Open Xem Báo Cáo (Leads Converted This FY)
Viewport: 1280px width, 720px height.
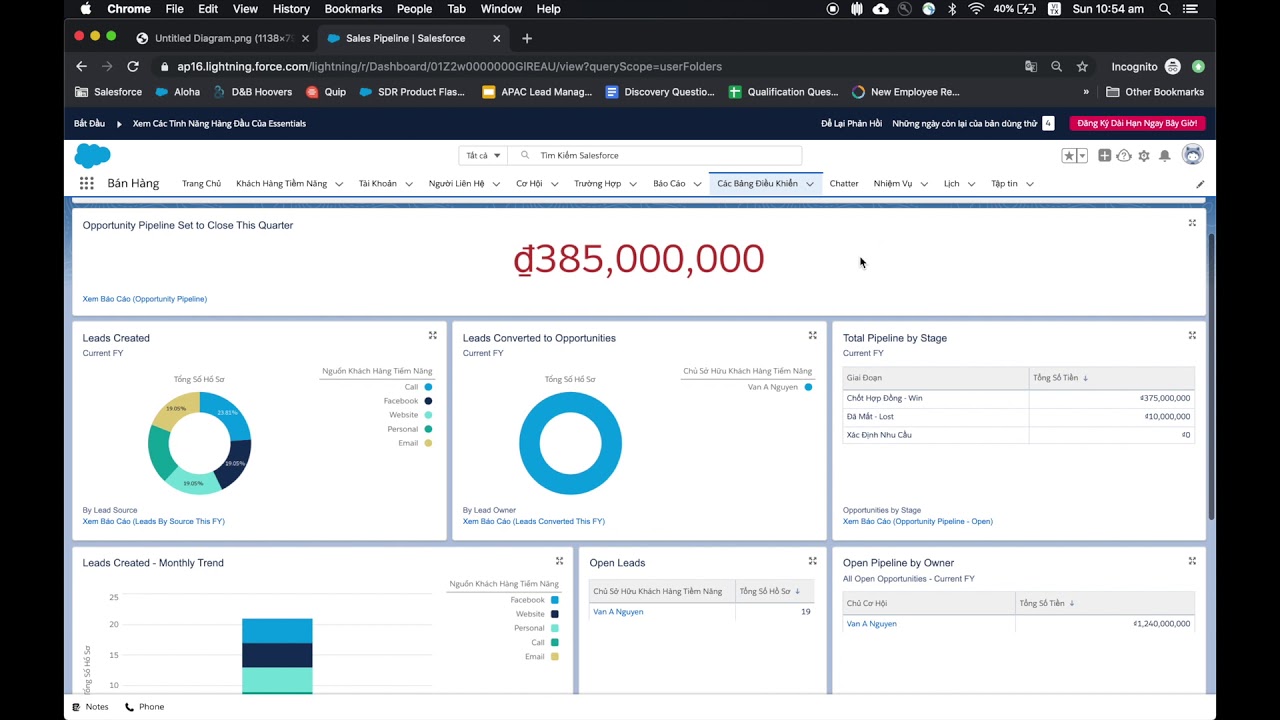click(x=534, y=521)
